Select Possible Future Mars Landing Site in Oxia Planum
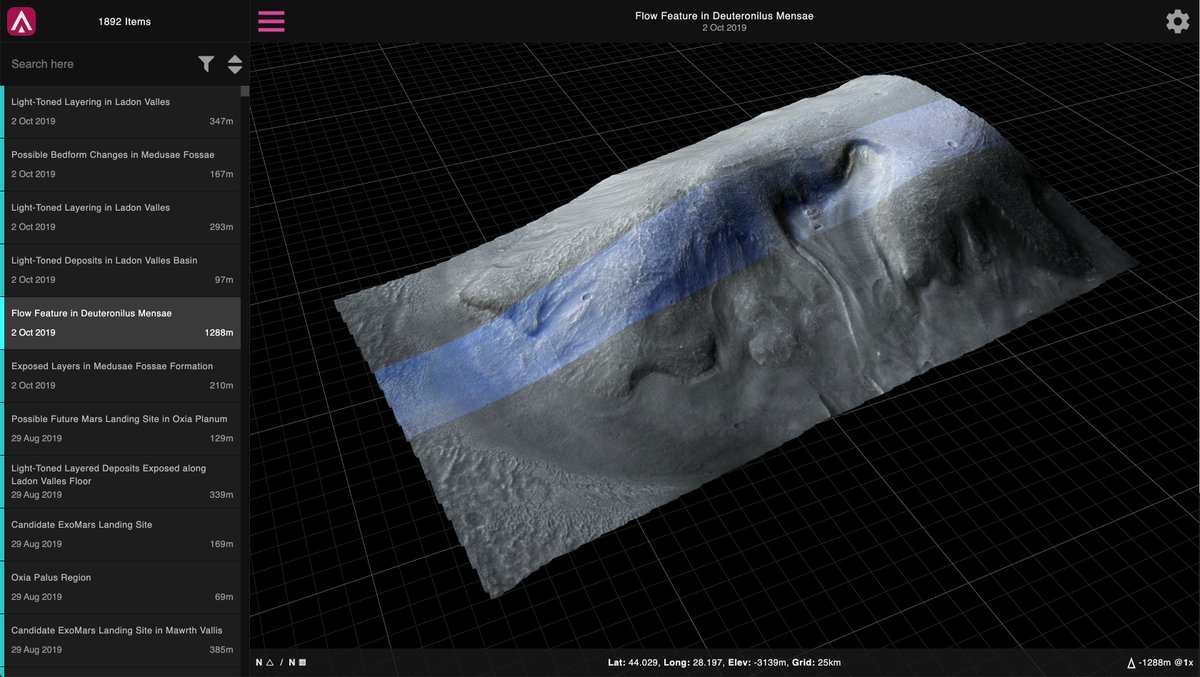This screenshot has height=677, width=1200. point(121,429)
